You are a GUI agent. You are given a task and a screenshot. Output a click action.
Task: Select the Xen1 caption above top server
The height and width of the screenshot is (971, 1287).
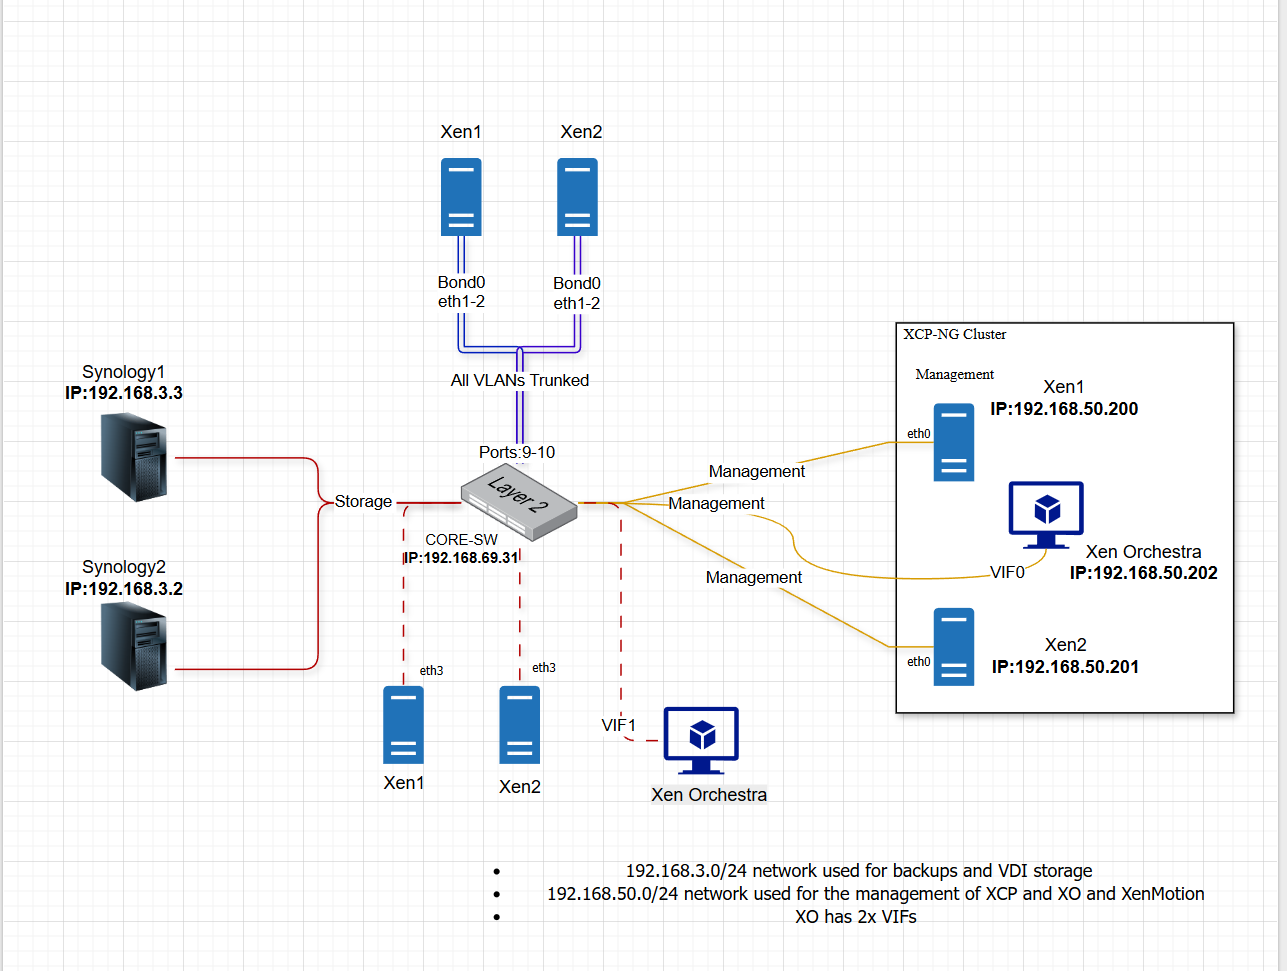(x=461, y=132)
